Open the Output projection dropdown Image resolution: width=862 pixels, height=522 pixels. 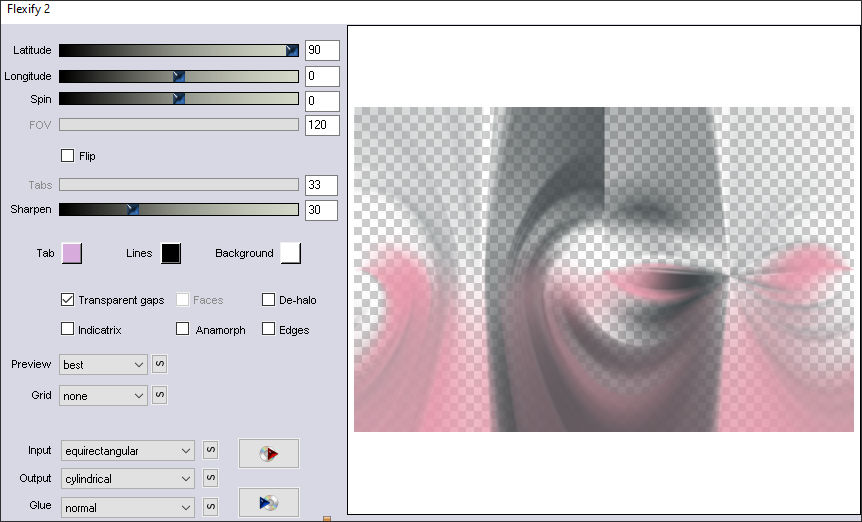[128, 479]
